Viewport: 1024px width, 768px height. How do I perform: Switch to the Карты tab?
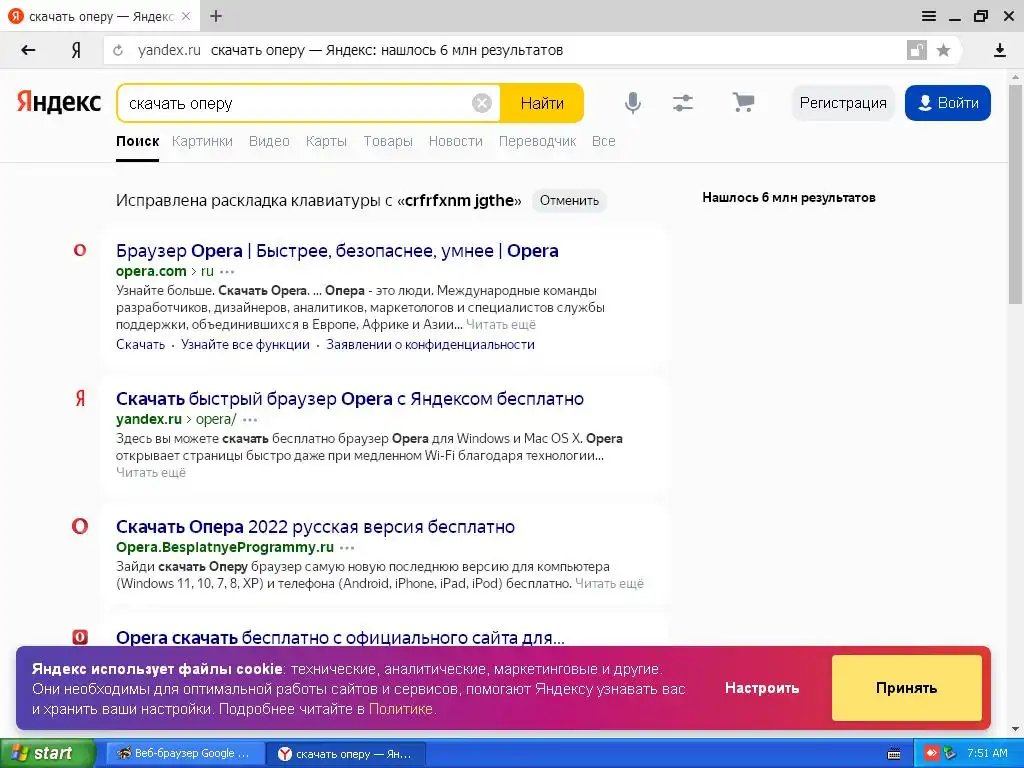(x=326, y=141)
